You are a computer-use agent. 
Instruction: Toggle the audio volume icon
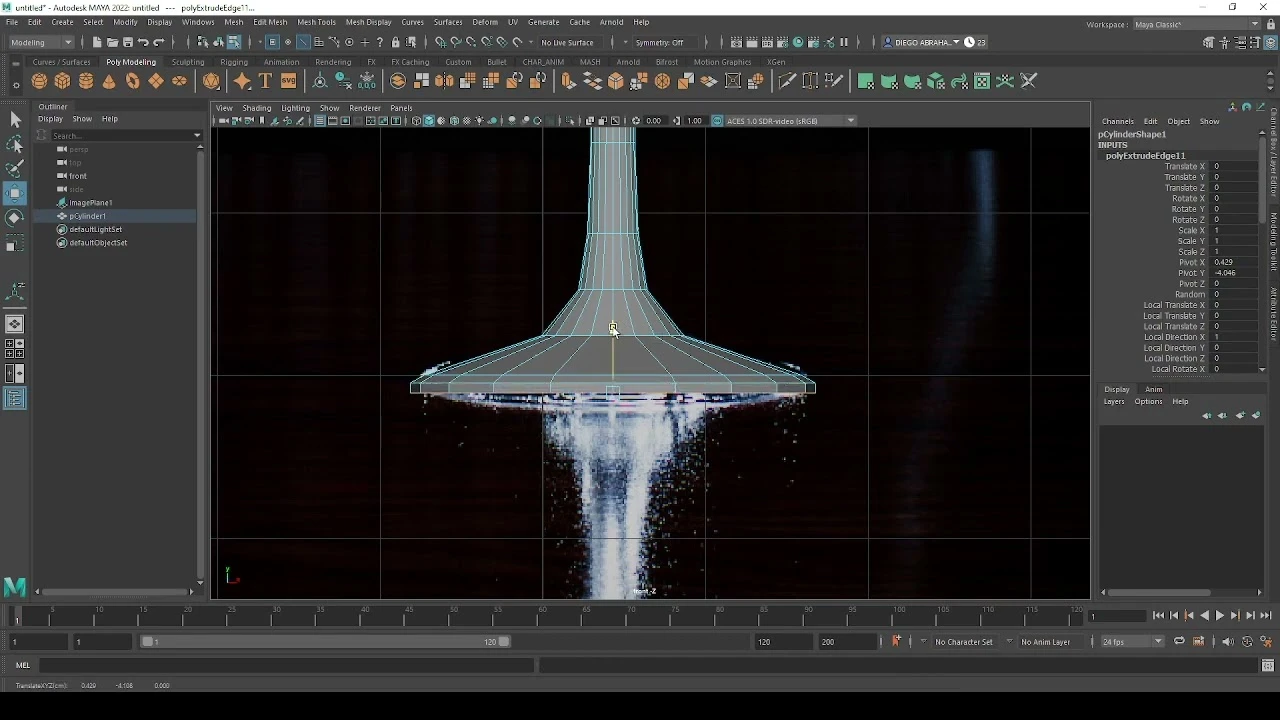point(1228,641)
